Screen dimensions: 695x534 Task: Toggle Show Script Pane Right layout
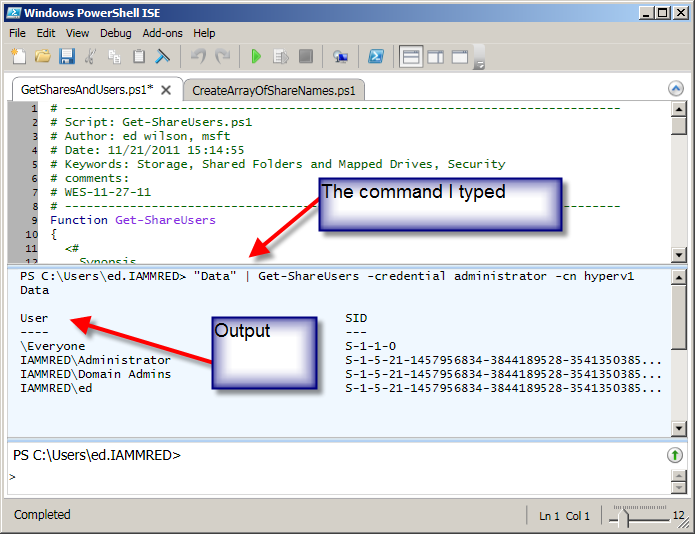tap(435, 57)
